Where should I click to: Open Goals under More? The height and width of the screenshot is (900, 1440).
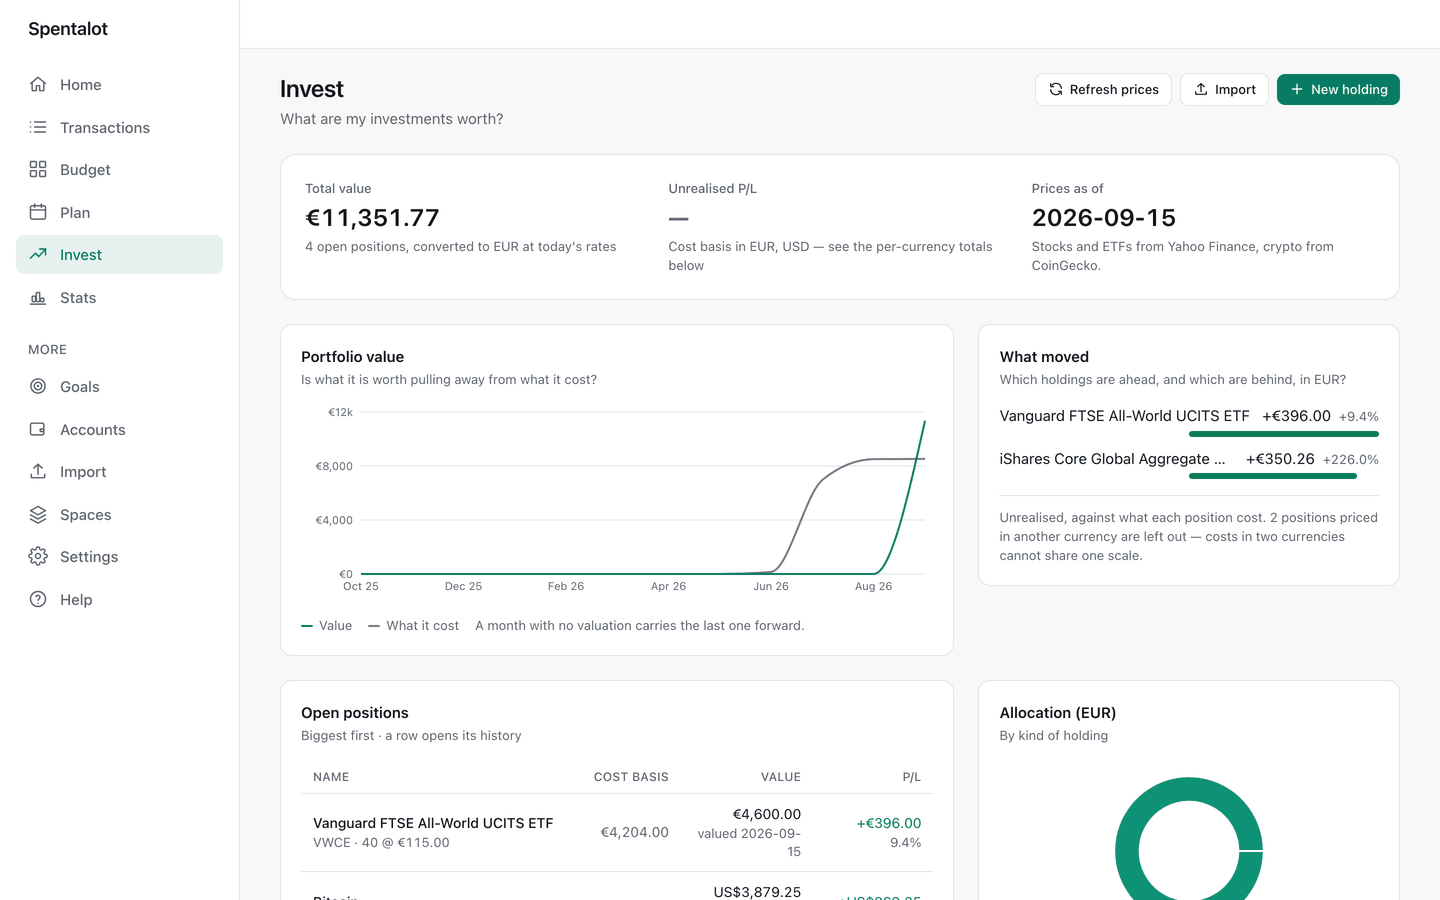coord(119,387)
